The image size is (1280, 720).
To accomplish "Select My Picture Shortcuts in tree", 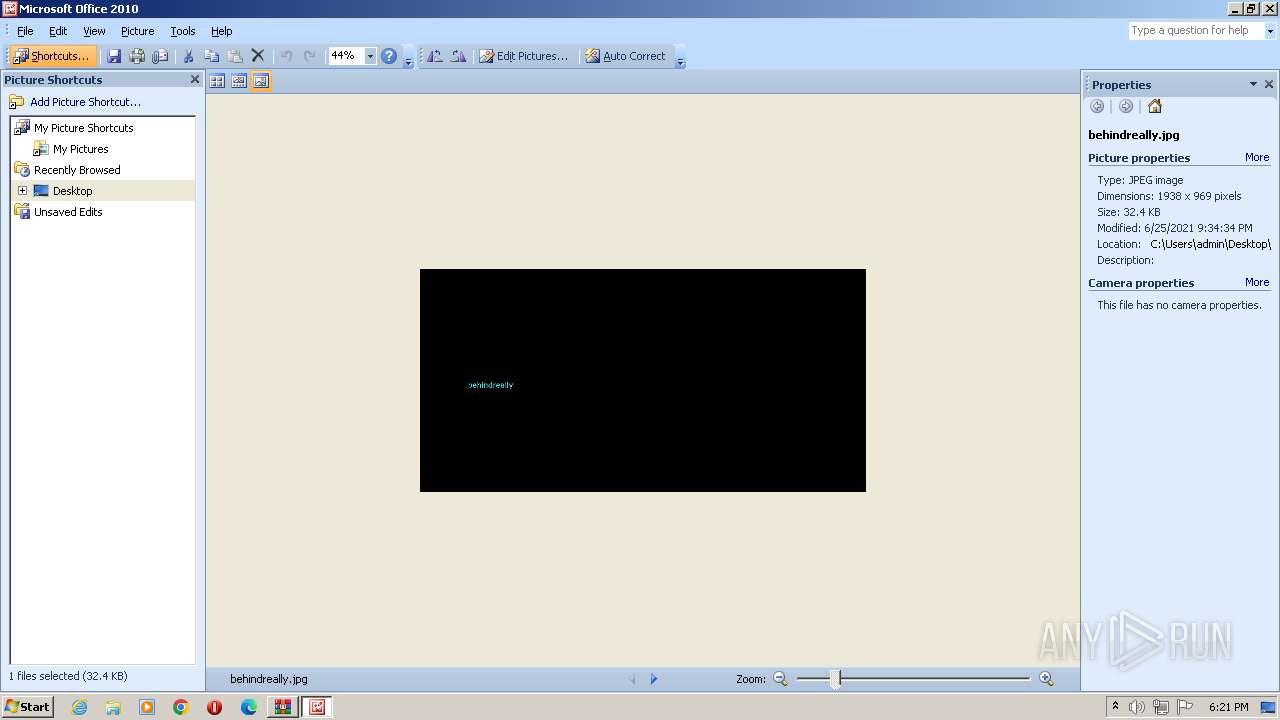I will (x=83, y=128).
